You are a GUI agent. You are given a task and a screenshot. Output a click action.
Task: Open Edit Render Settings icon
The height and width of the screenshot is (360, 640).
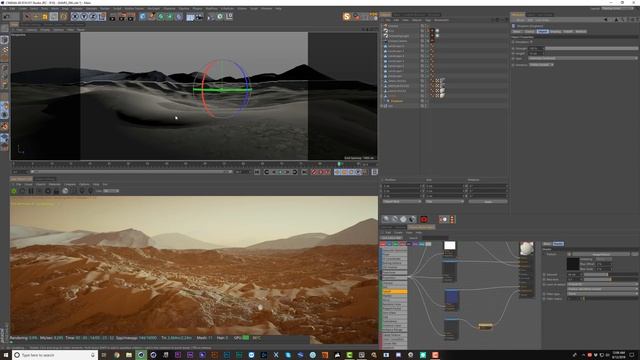pos(131,17)
